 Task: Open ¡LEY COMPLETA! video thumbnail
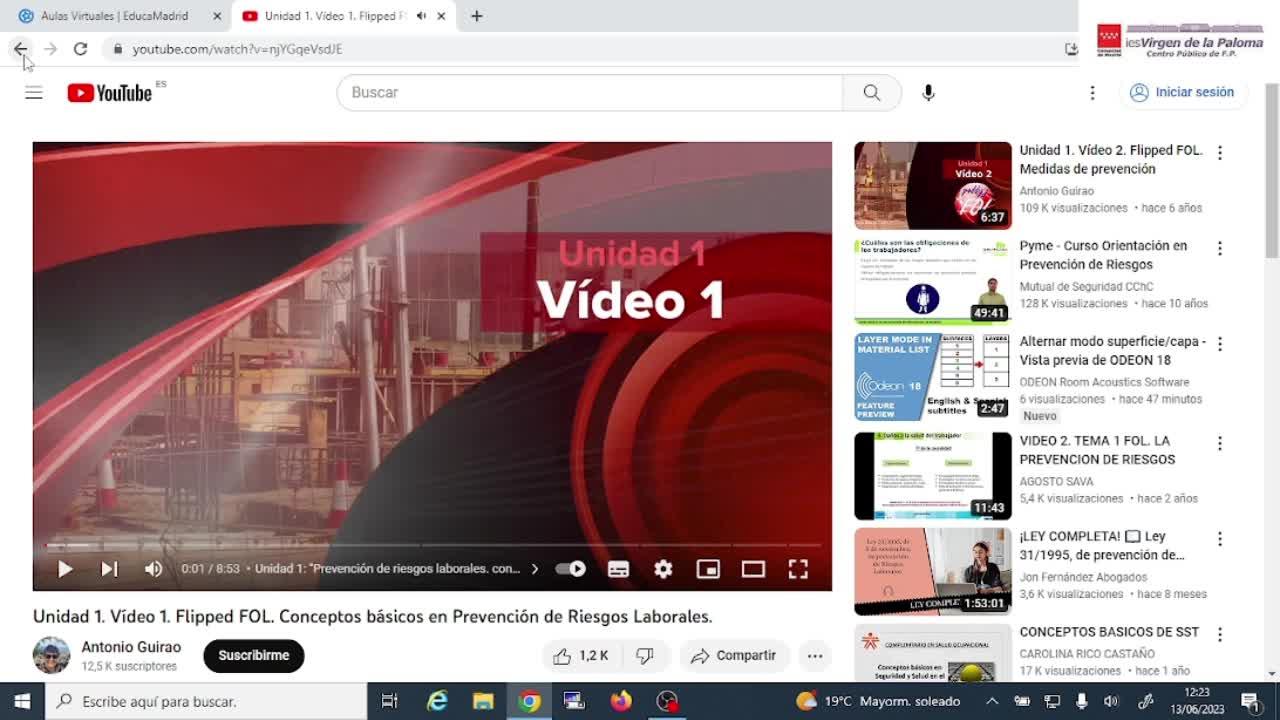[933, 572]
